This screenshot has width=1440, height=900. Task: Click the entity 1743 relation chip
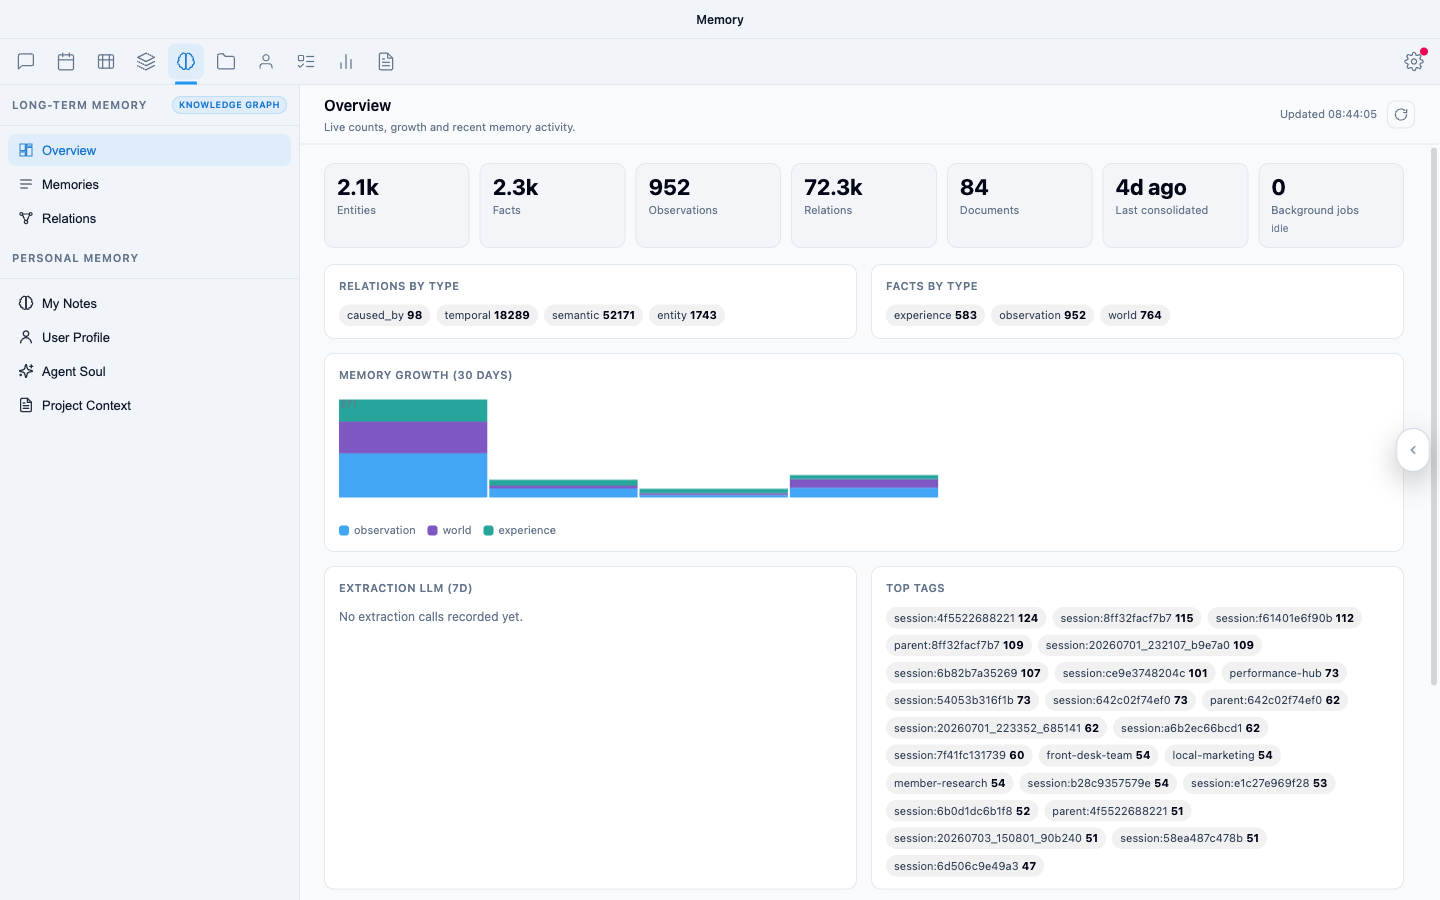coord(687,315)
